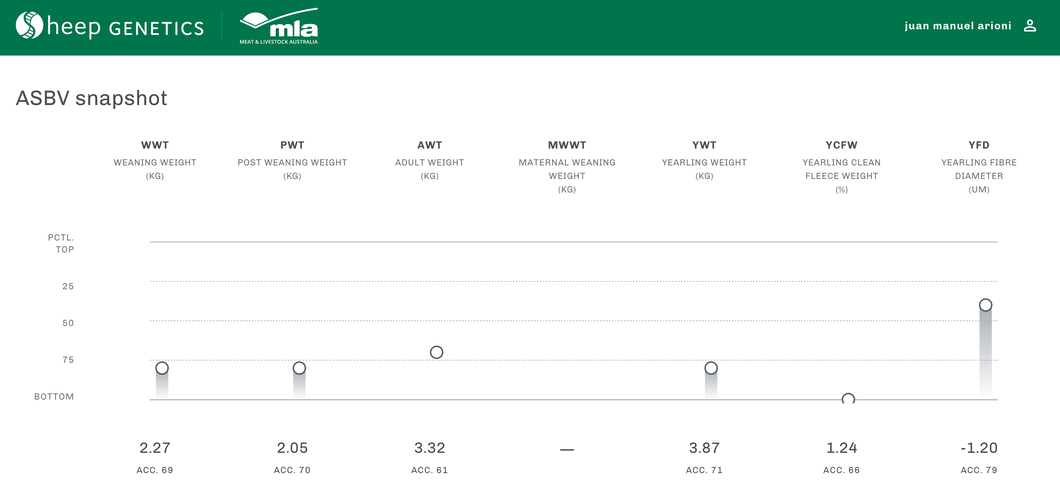Click the YFD value -1.20

978,448
